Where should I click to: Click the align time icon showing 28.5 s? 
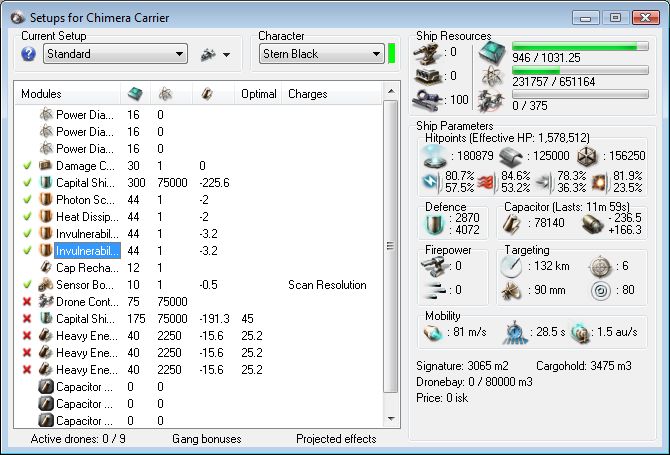tap(514, 332)
